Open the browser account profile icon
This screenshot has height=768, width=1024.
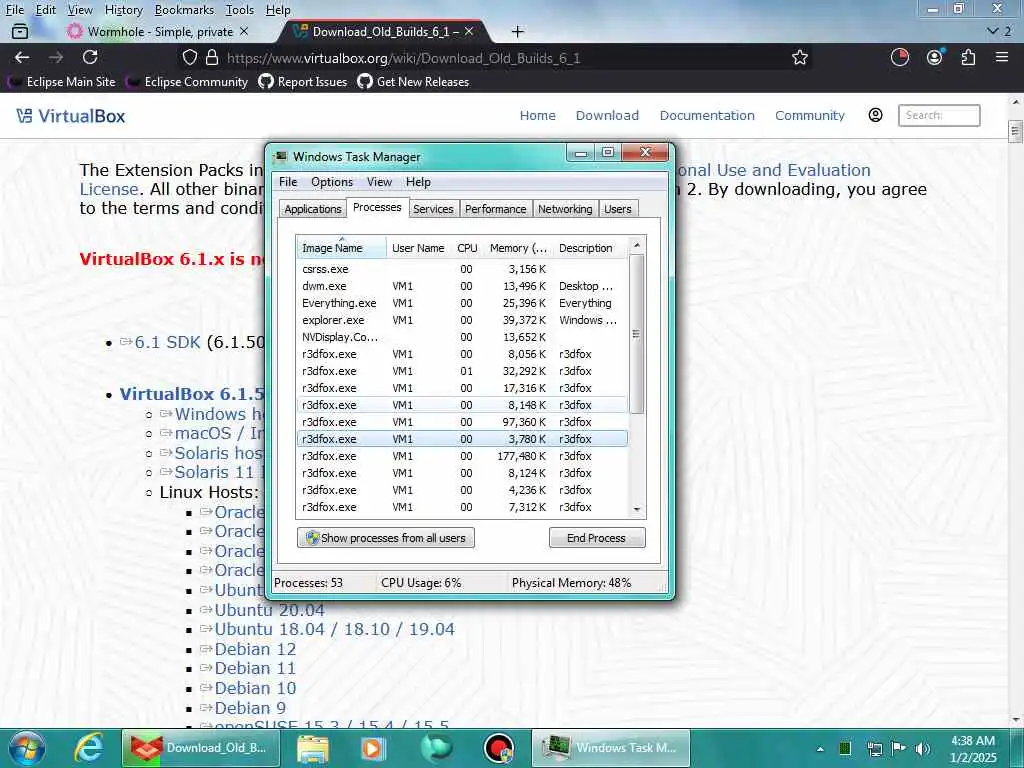(x=935, y=57)
